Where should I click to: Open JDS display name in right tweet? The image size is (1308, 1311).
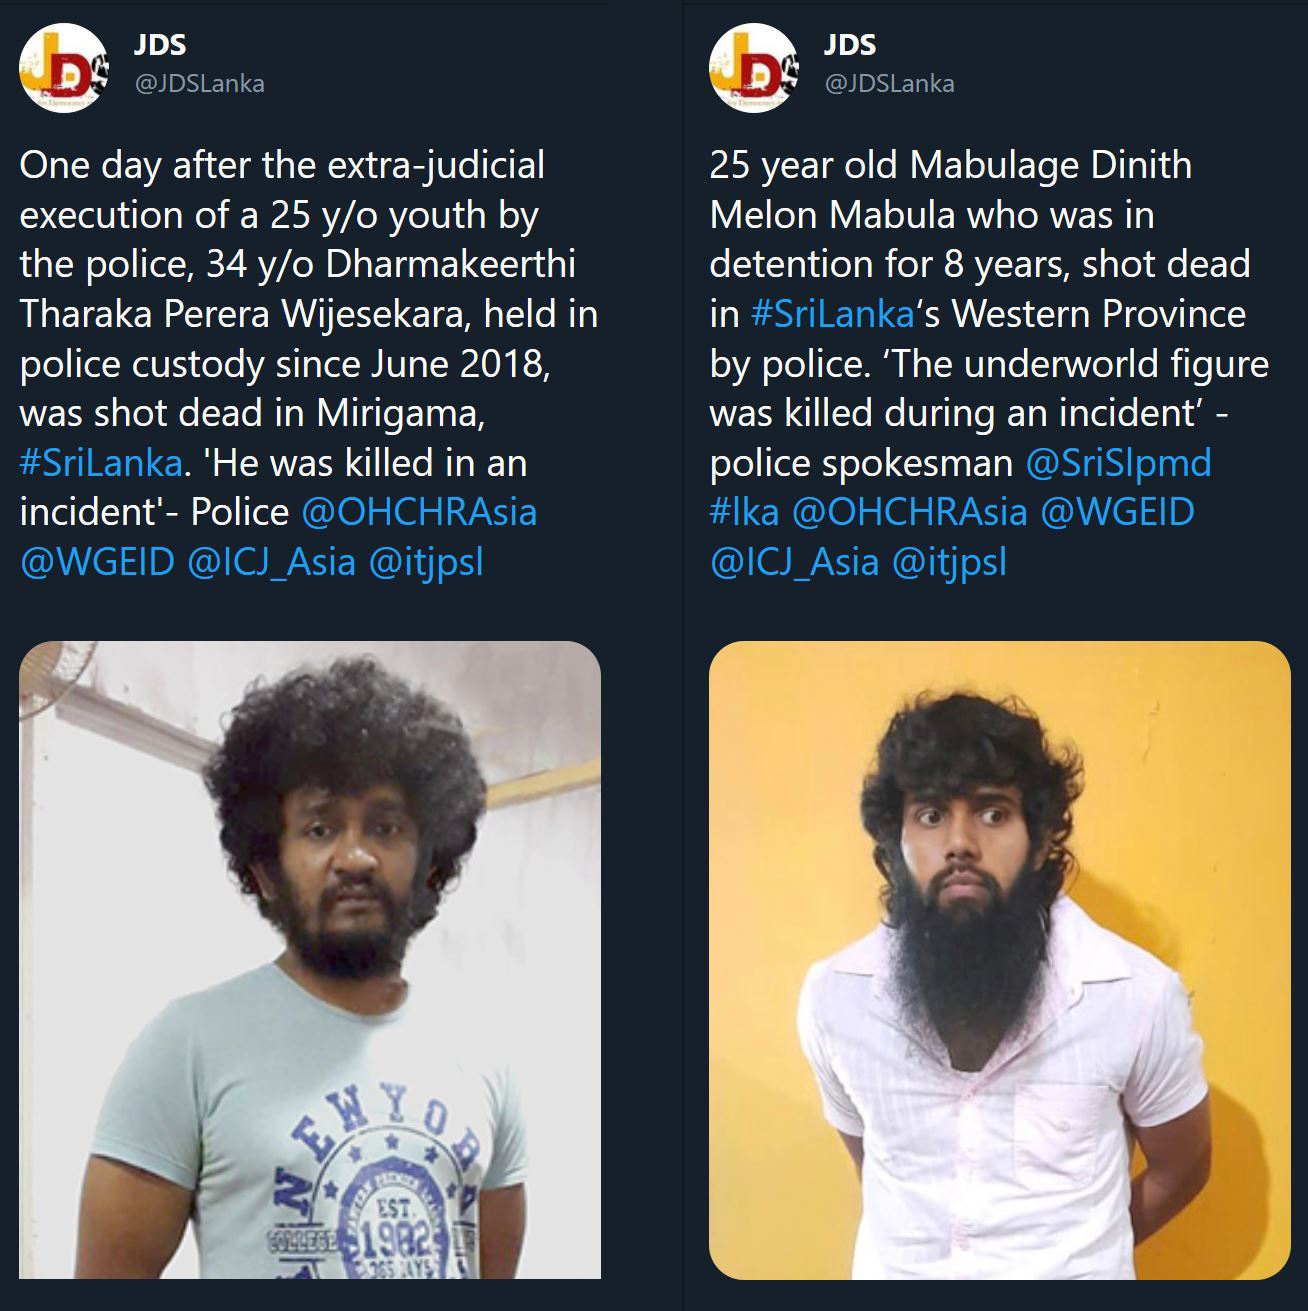click(850, 44)
